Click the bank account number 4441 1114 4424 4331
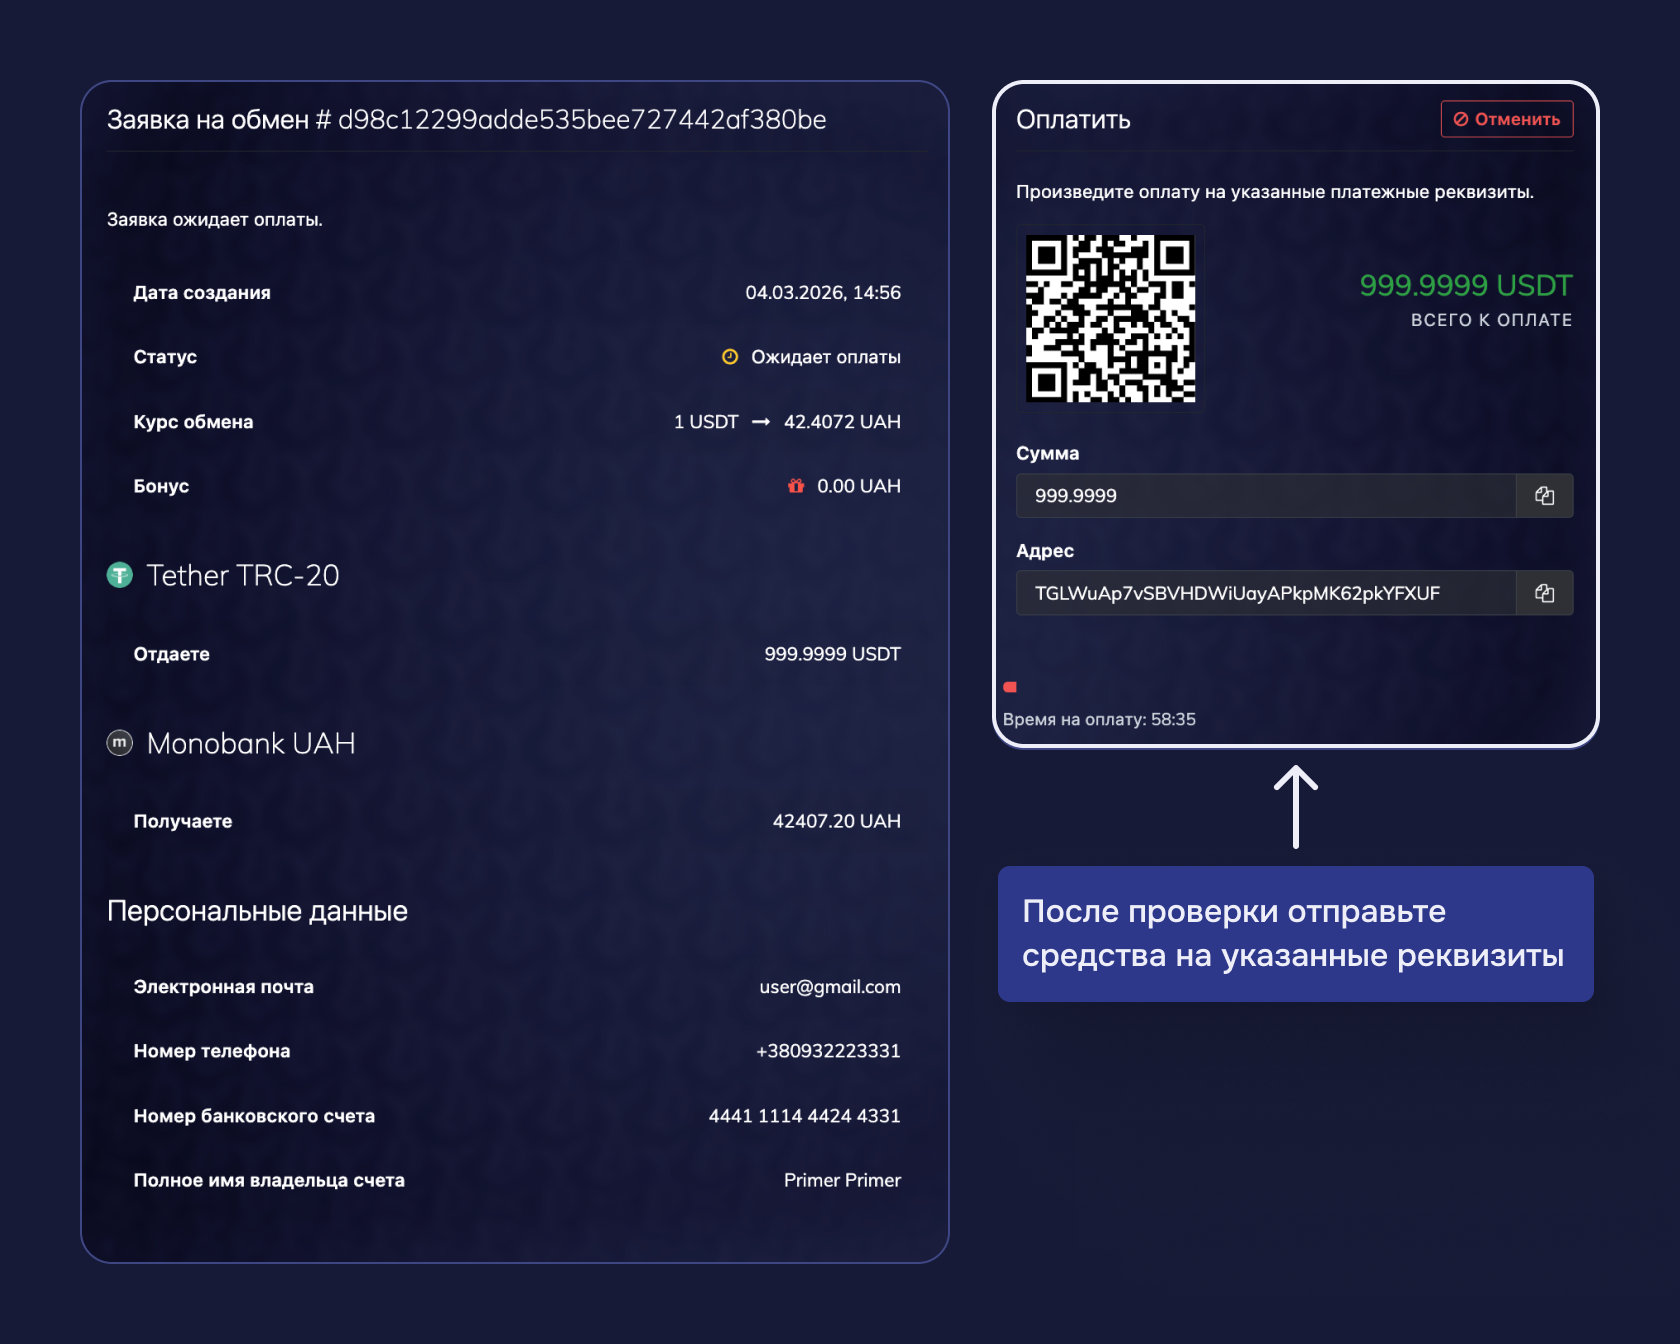Screen dimensions: 1680x1344 coord(804,1116)
